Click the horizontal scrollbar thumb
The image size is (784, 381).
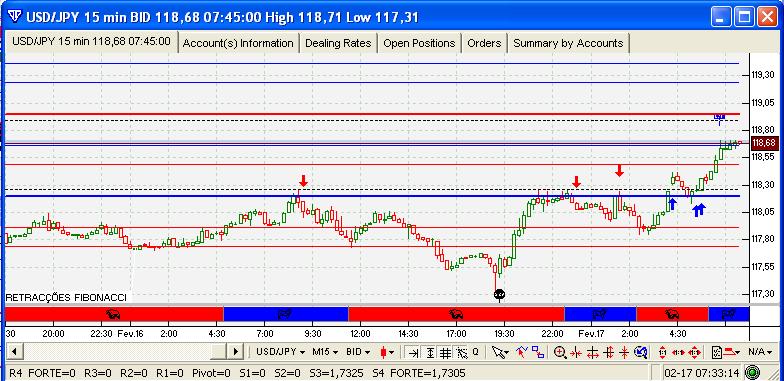click(218, 351)
